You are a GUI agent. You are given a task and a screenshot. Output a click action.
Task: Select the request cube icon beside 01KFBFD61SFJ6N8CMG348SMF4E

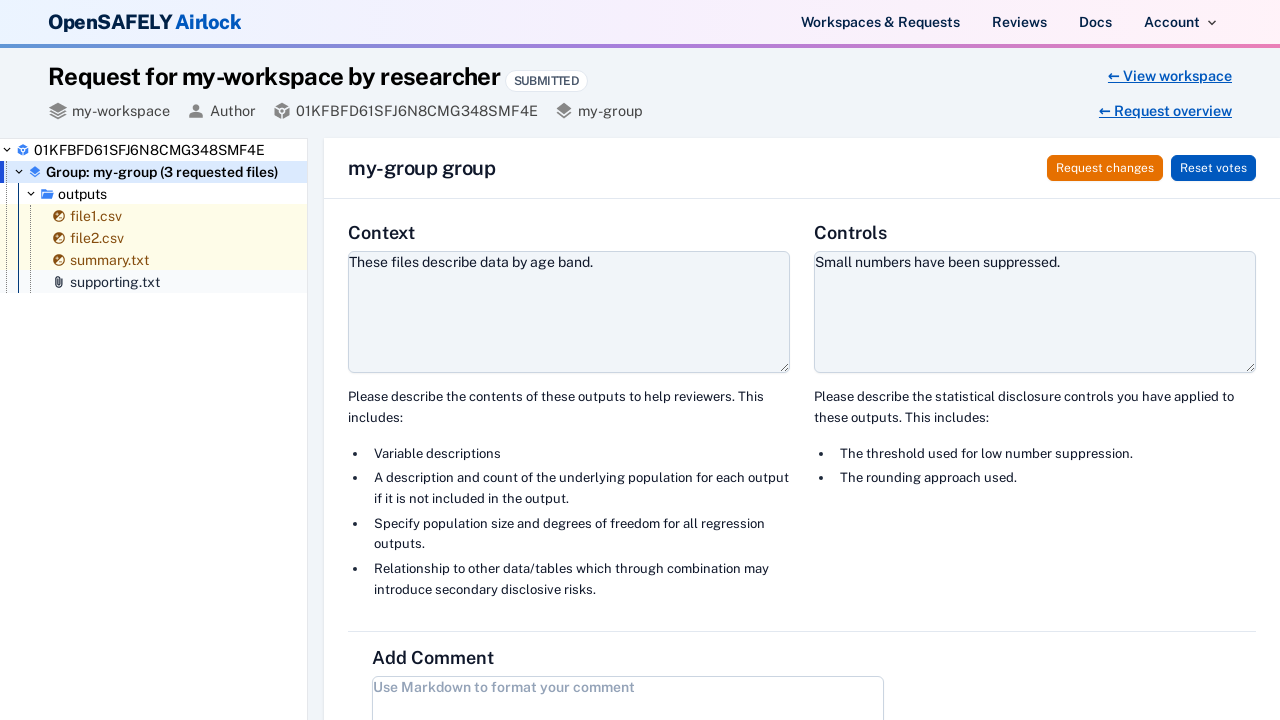point(21,149)
